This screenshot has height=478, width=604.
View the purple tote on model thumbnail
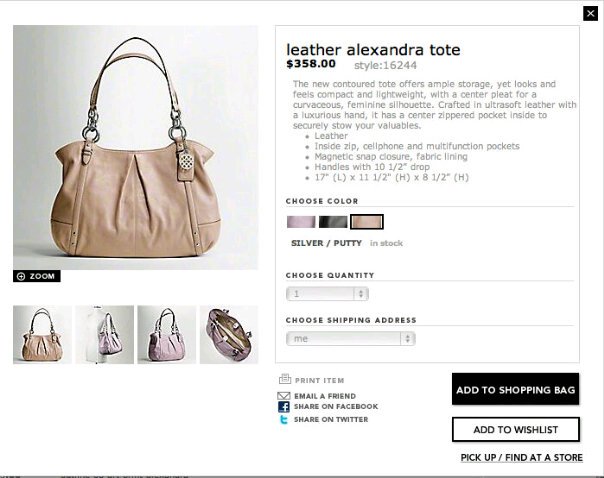[x=105, y=334]
